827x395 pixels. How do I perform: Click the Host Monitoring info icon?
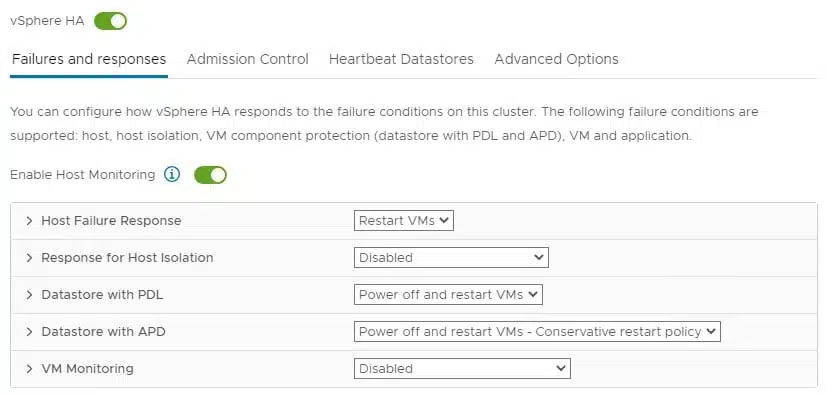click(171, 175)
